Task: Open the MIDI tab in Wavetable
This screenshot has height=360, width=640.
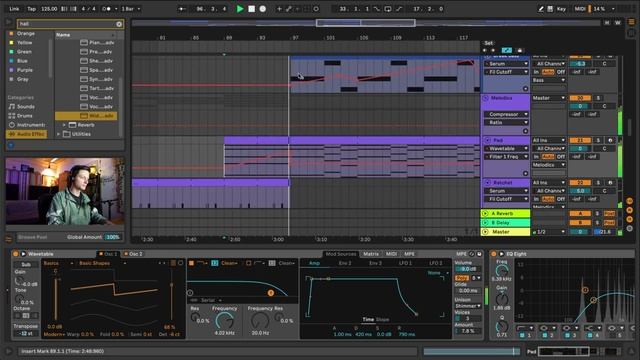Action: tap(391, 254)
